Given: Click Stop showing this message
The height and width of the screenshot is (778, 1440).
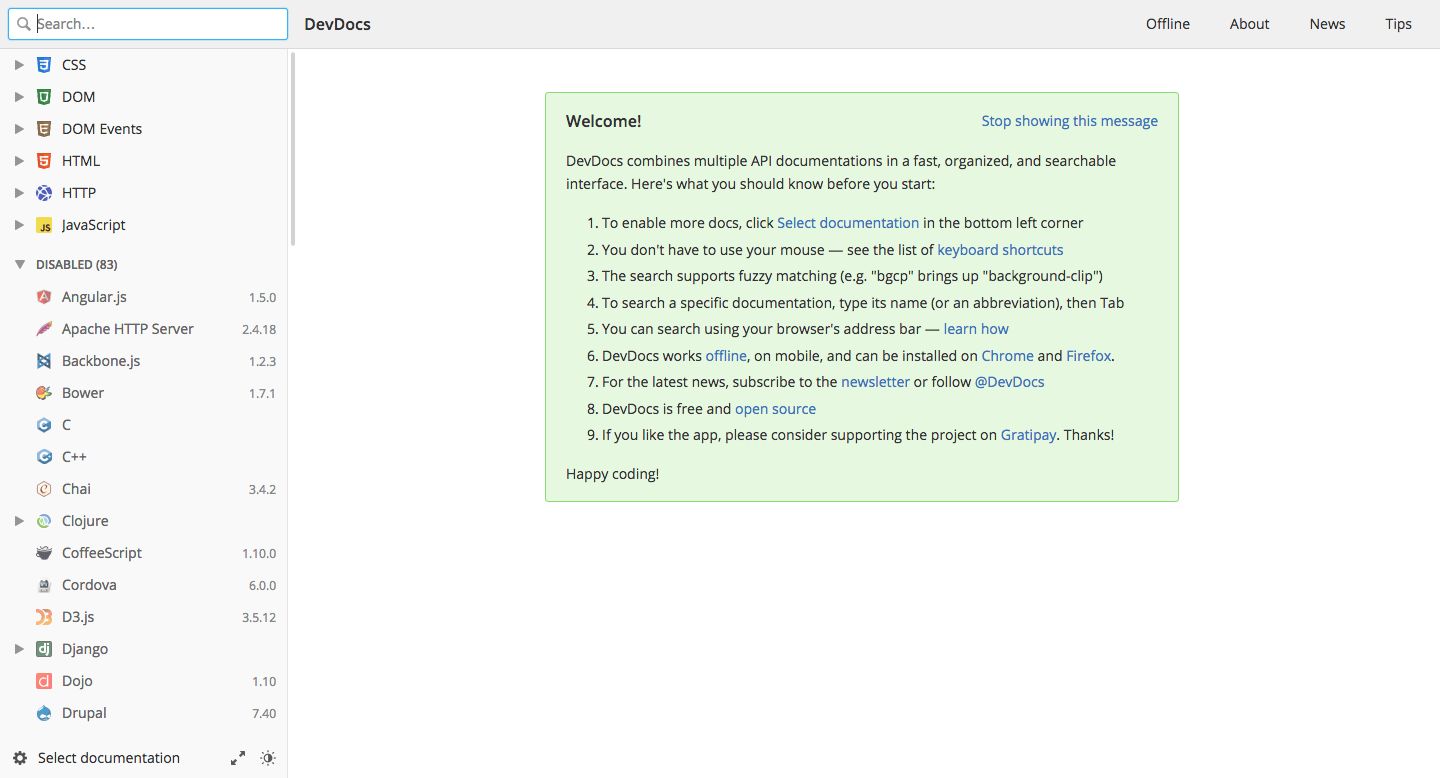Looking at the screenshot, I should tap(1069, 120).
